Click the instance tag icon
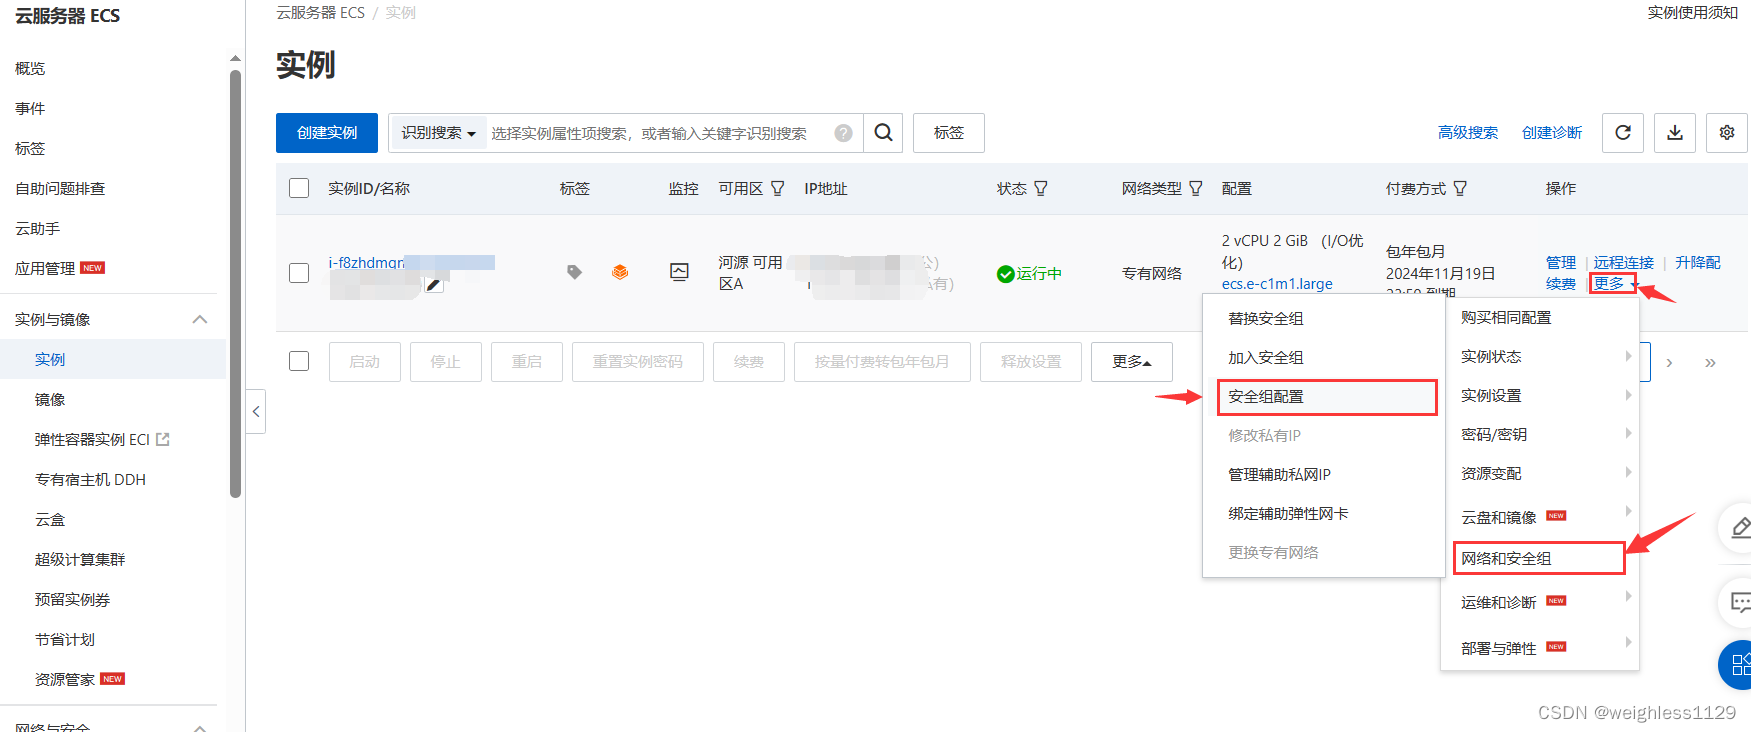Image resolution: width=1751 pixels, height=732 pixels. 574,272
